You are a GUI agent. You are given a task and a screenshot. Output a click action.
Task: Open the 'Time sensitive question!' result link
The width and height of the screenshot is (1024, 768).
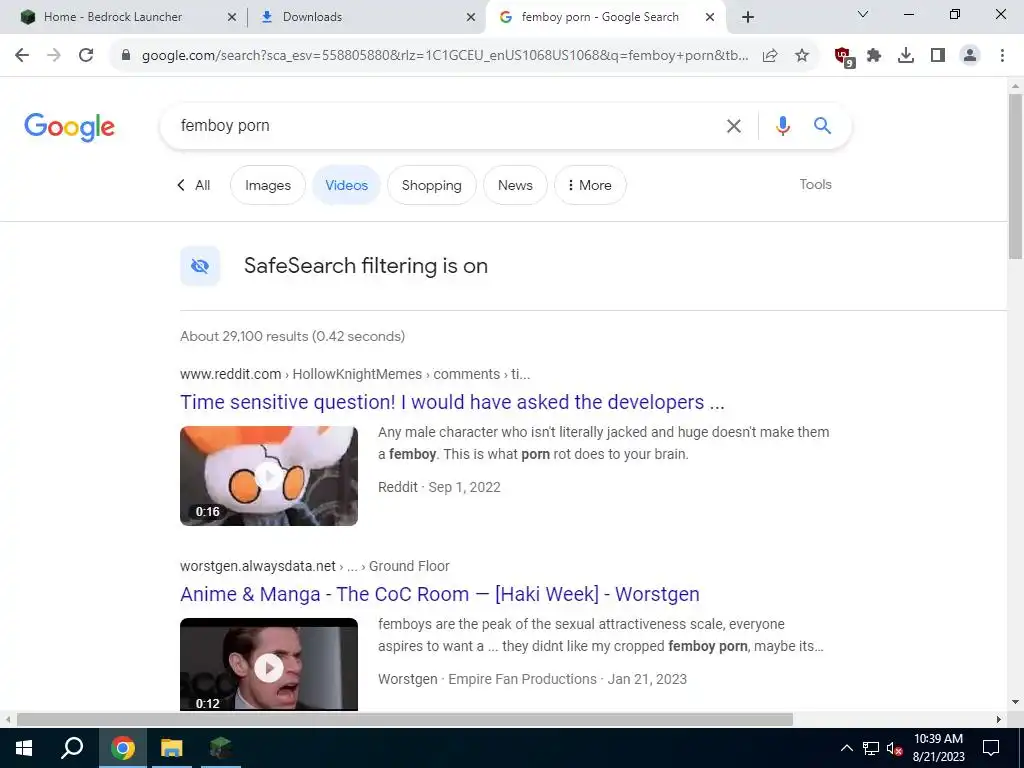[x=452, y=402]
